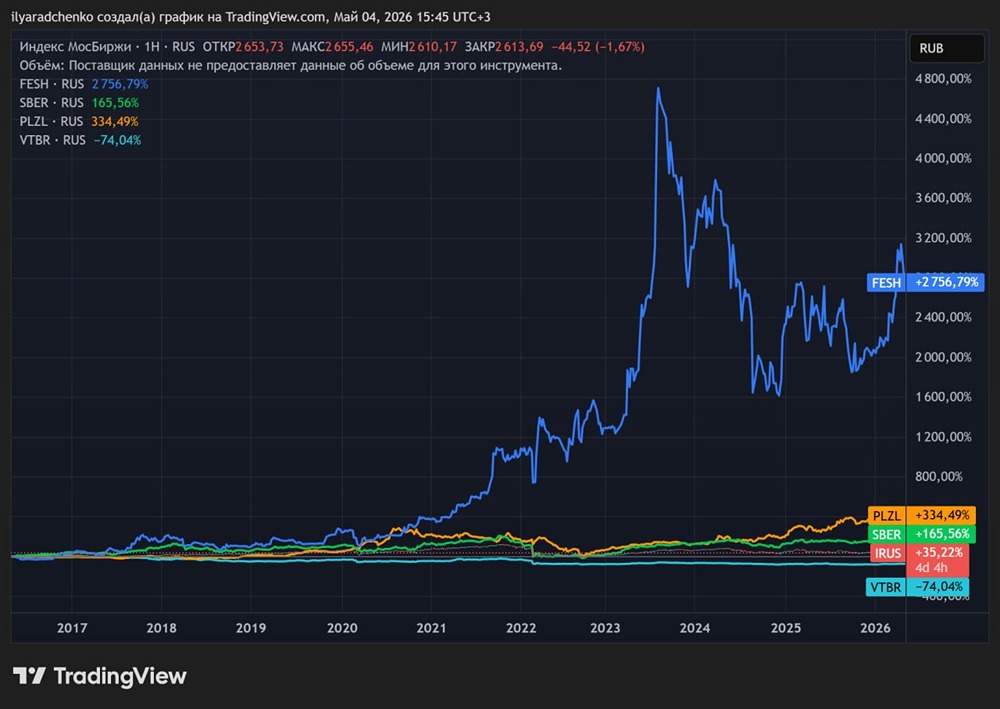Image resolution: width=1000 pixels, height=709 pixels.
Task: Click the red IRUS price label
Action: pos(888,553)
